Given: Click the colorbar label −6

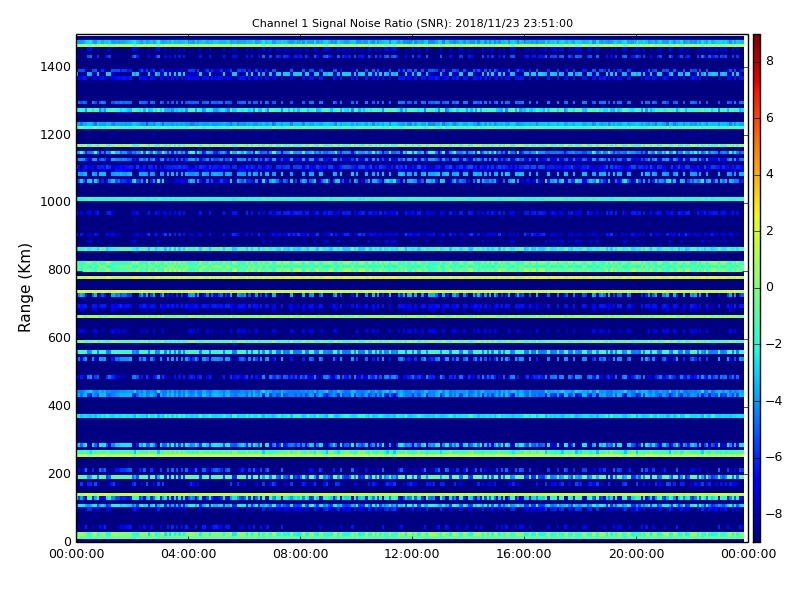Looking at the screenshot, I should pos(773,457).
